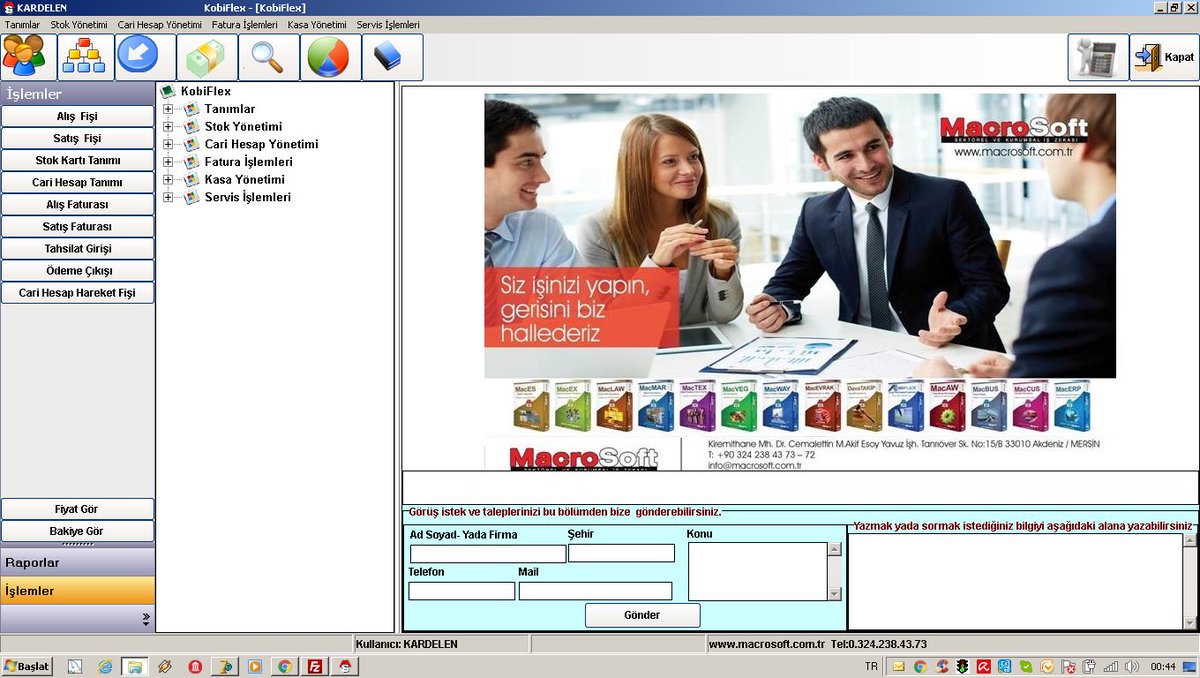This screenshot has width=1200, height=678.
Task: Click inside the Telefon input field
Action: [x=461, y=590]
